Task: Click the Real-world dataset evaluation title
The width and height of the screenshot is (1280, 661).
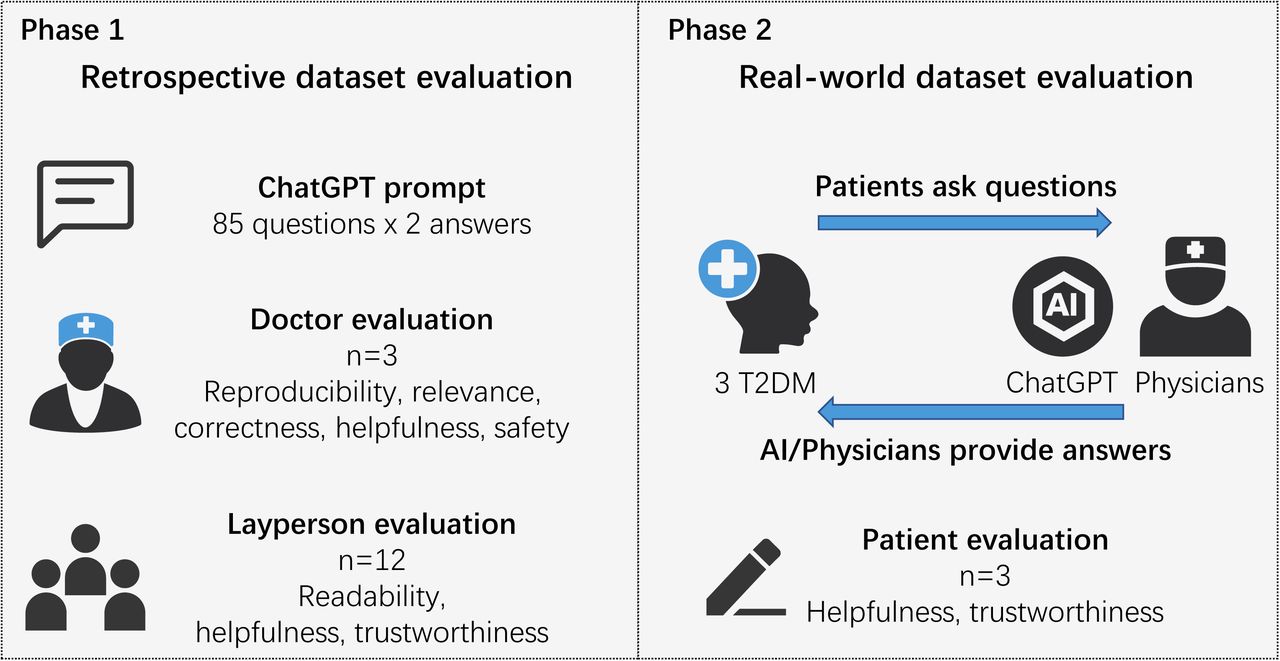Action: click(x=966, y=77)
